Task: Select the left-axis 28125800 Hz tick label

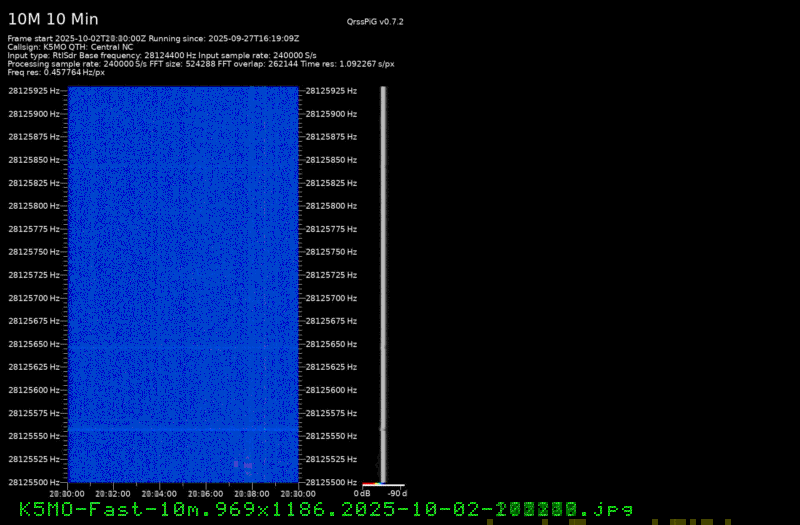Action: (x=34, y=206)
